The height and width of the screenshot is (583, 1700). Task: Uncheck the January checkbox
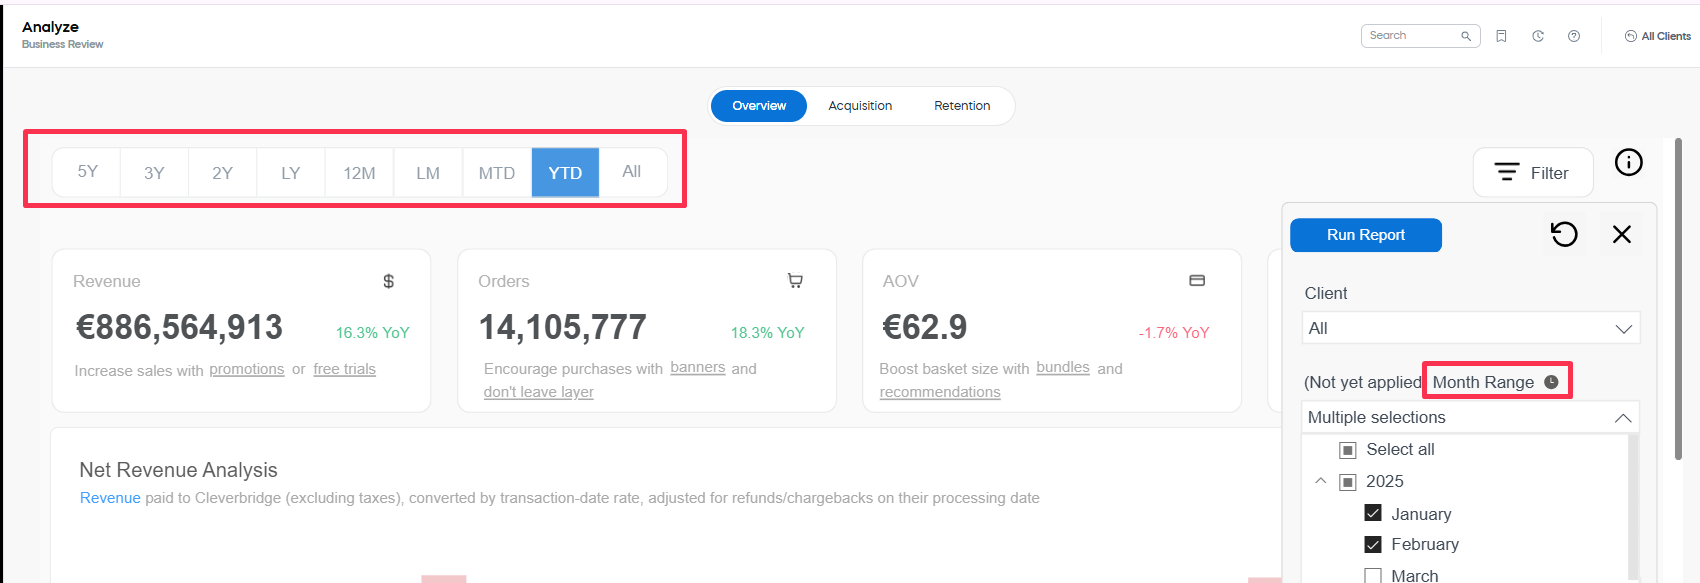click(1373, 513)
